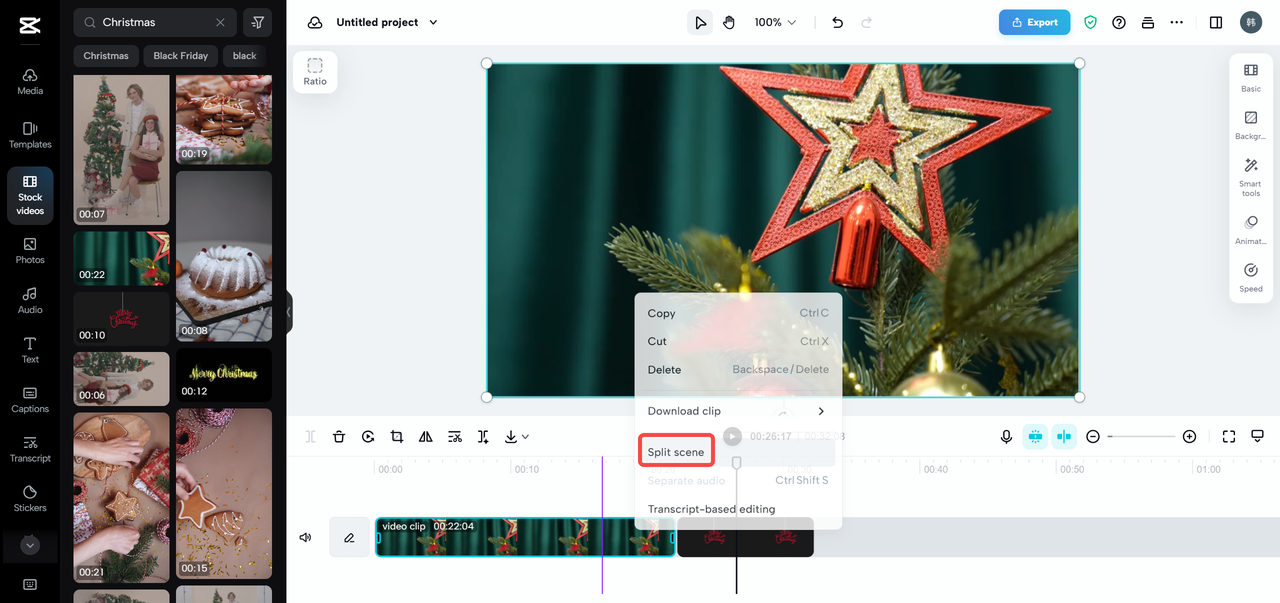
Task: Select the Black Friday search tag
Action: click(181, 56)
